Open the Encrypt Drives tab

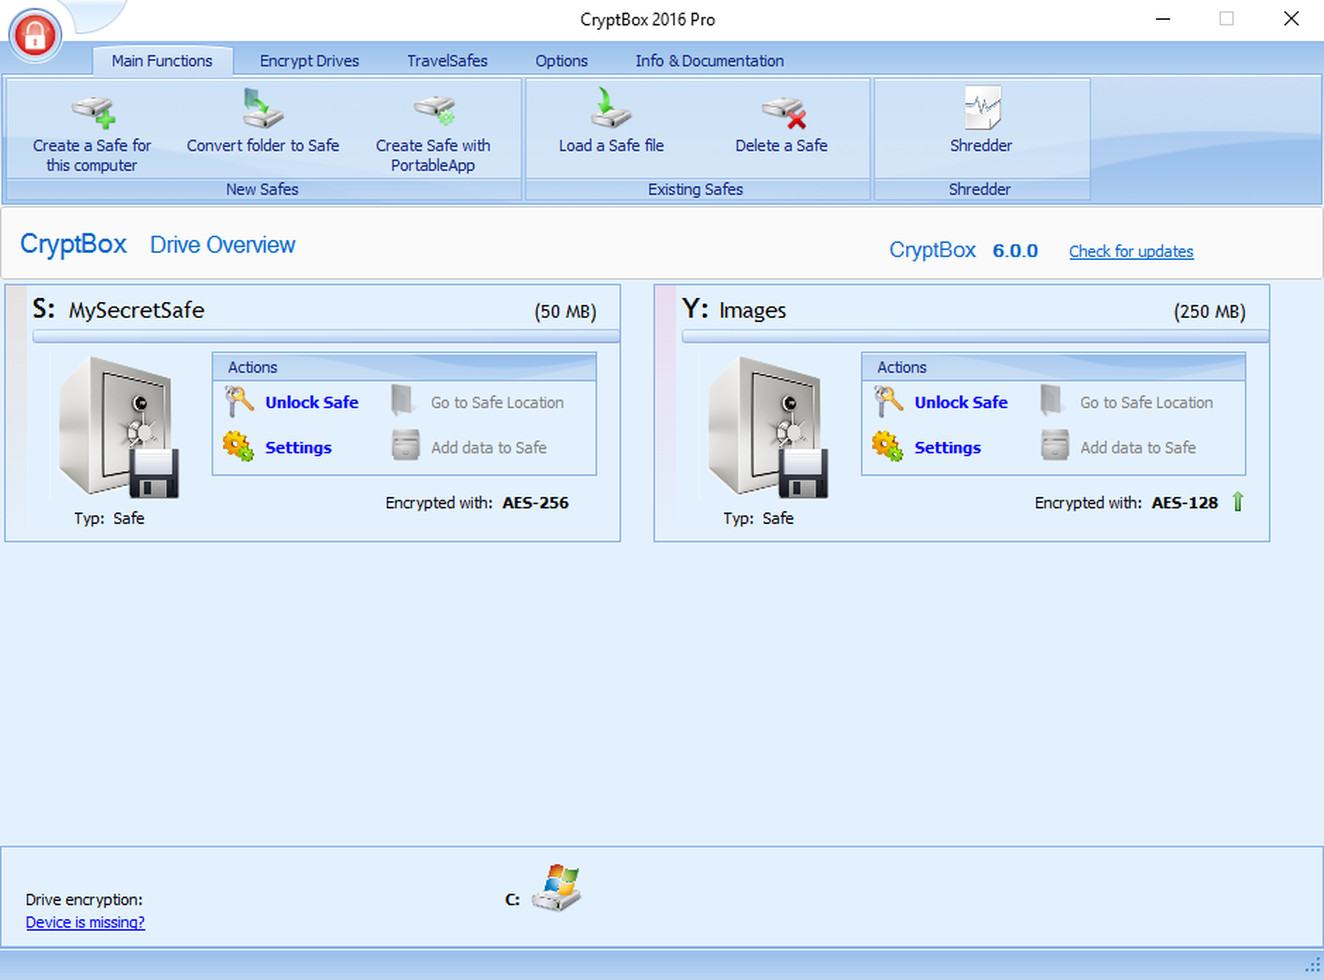coord(309,60)
